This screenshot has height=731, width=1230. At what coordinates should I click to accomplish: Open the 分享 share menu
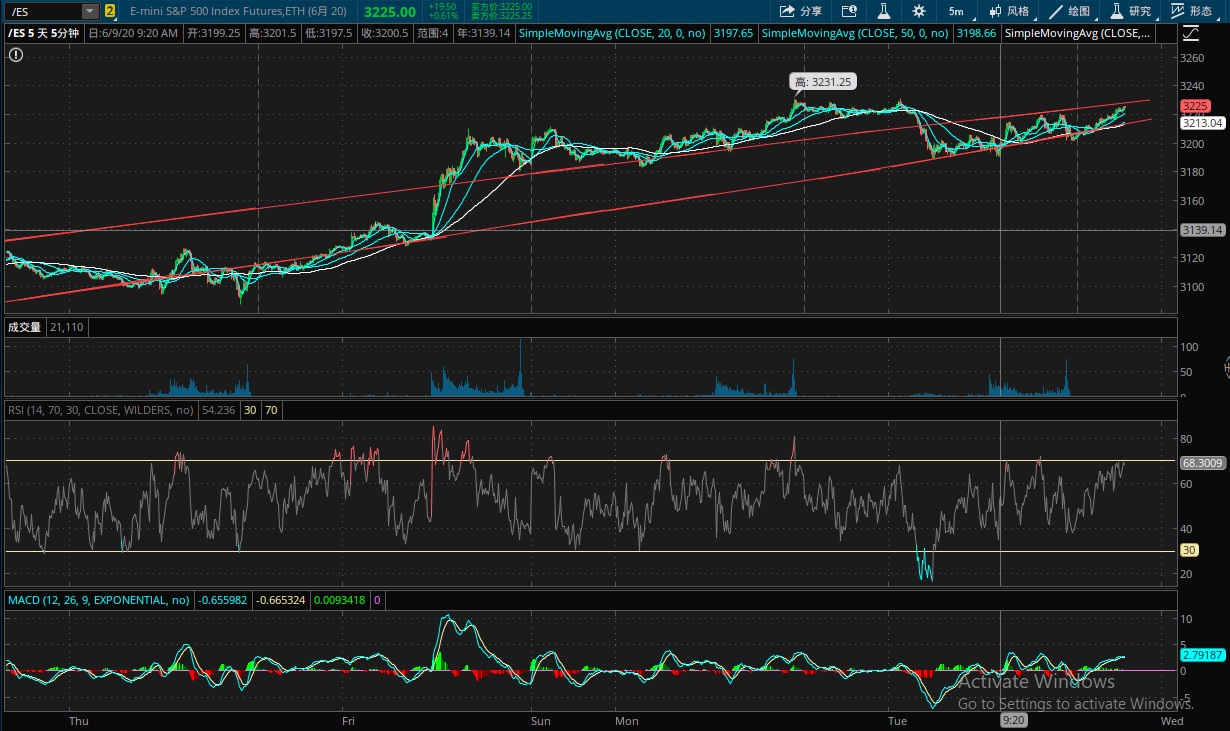(x=800, y=11)
